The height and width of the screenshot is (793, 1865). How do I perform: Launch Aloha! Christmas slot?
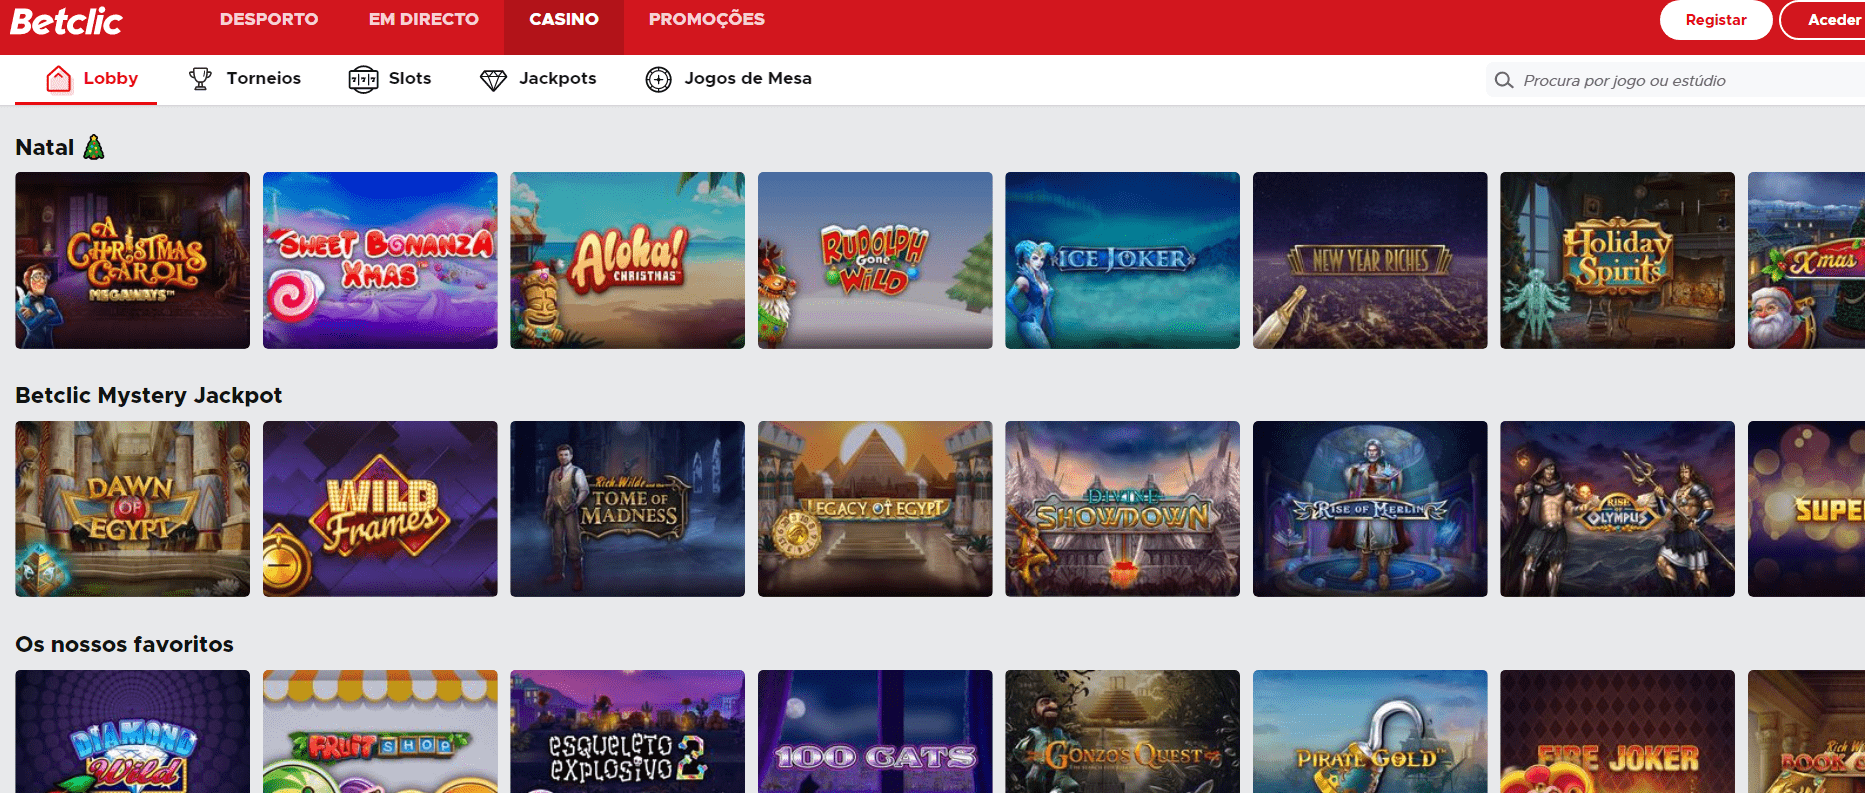coord(627,260)
